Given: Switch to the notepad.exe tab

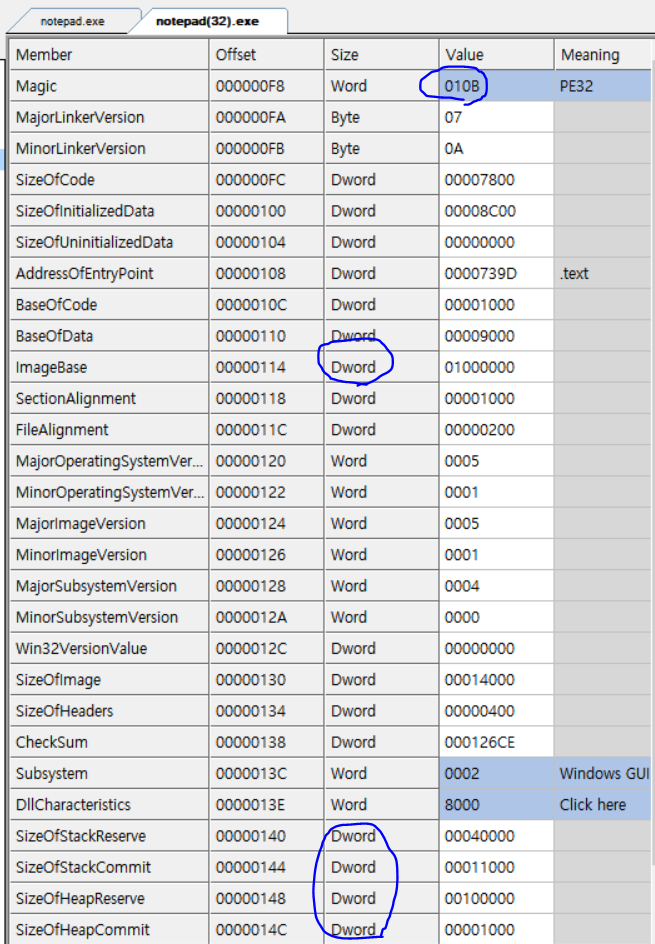Looking at the screenshot, I should (72, 21).
